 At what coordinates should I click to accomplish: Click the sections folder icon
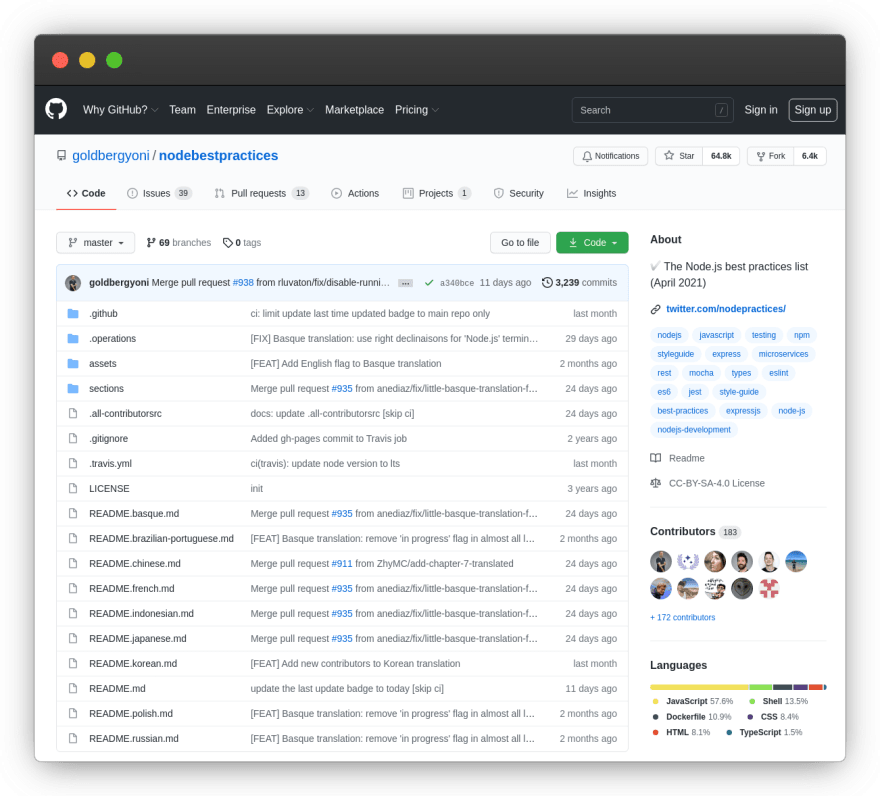click(x=73, y=388)
